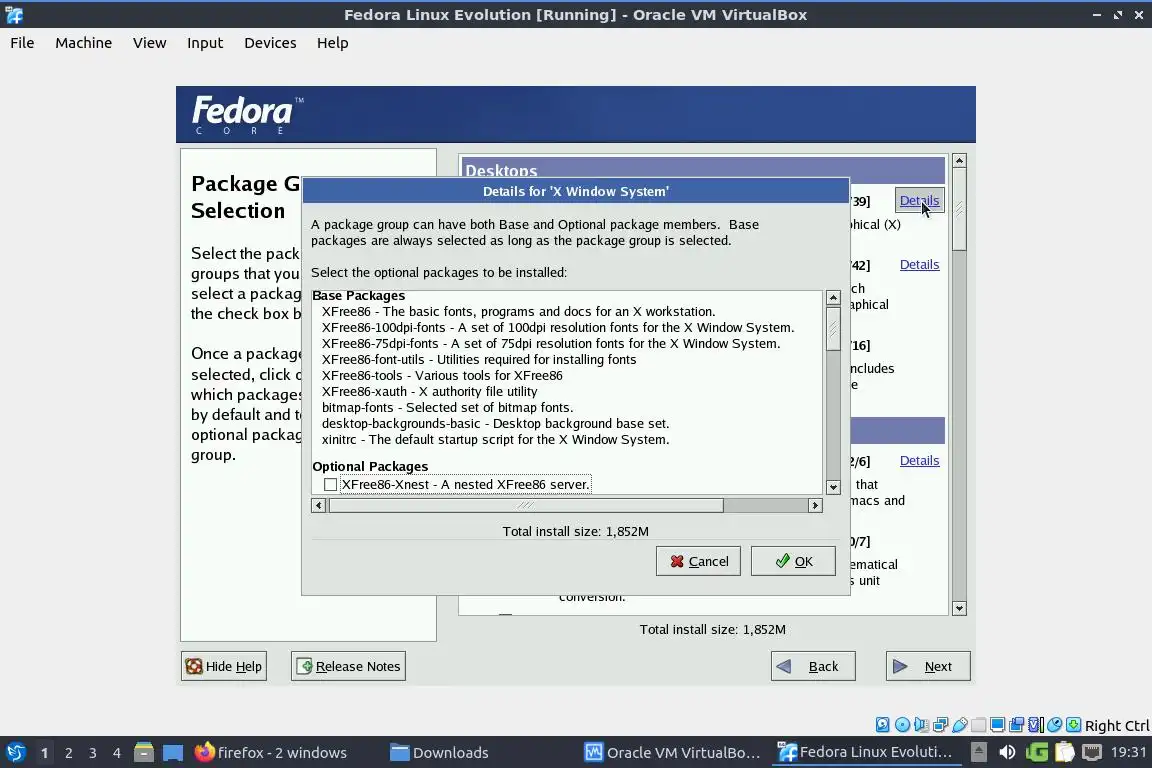
Task: Switch to workspace 3
Action: coord(93,753)
